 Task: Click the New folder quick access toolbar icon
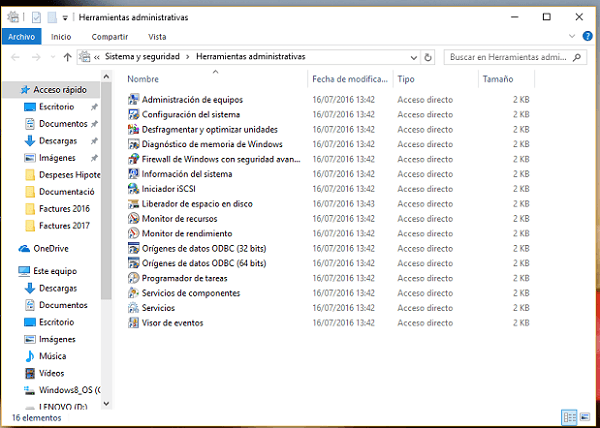click(52, 17)
